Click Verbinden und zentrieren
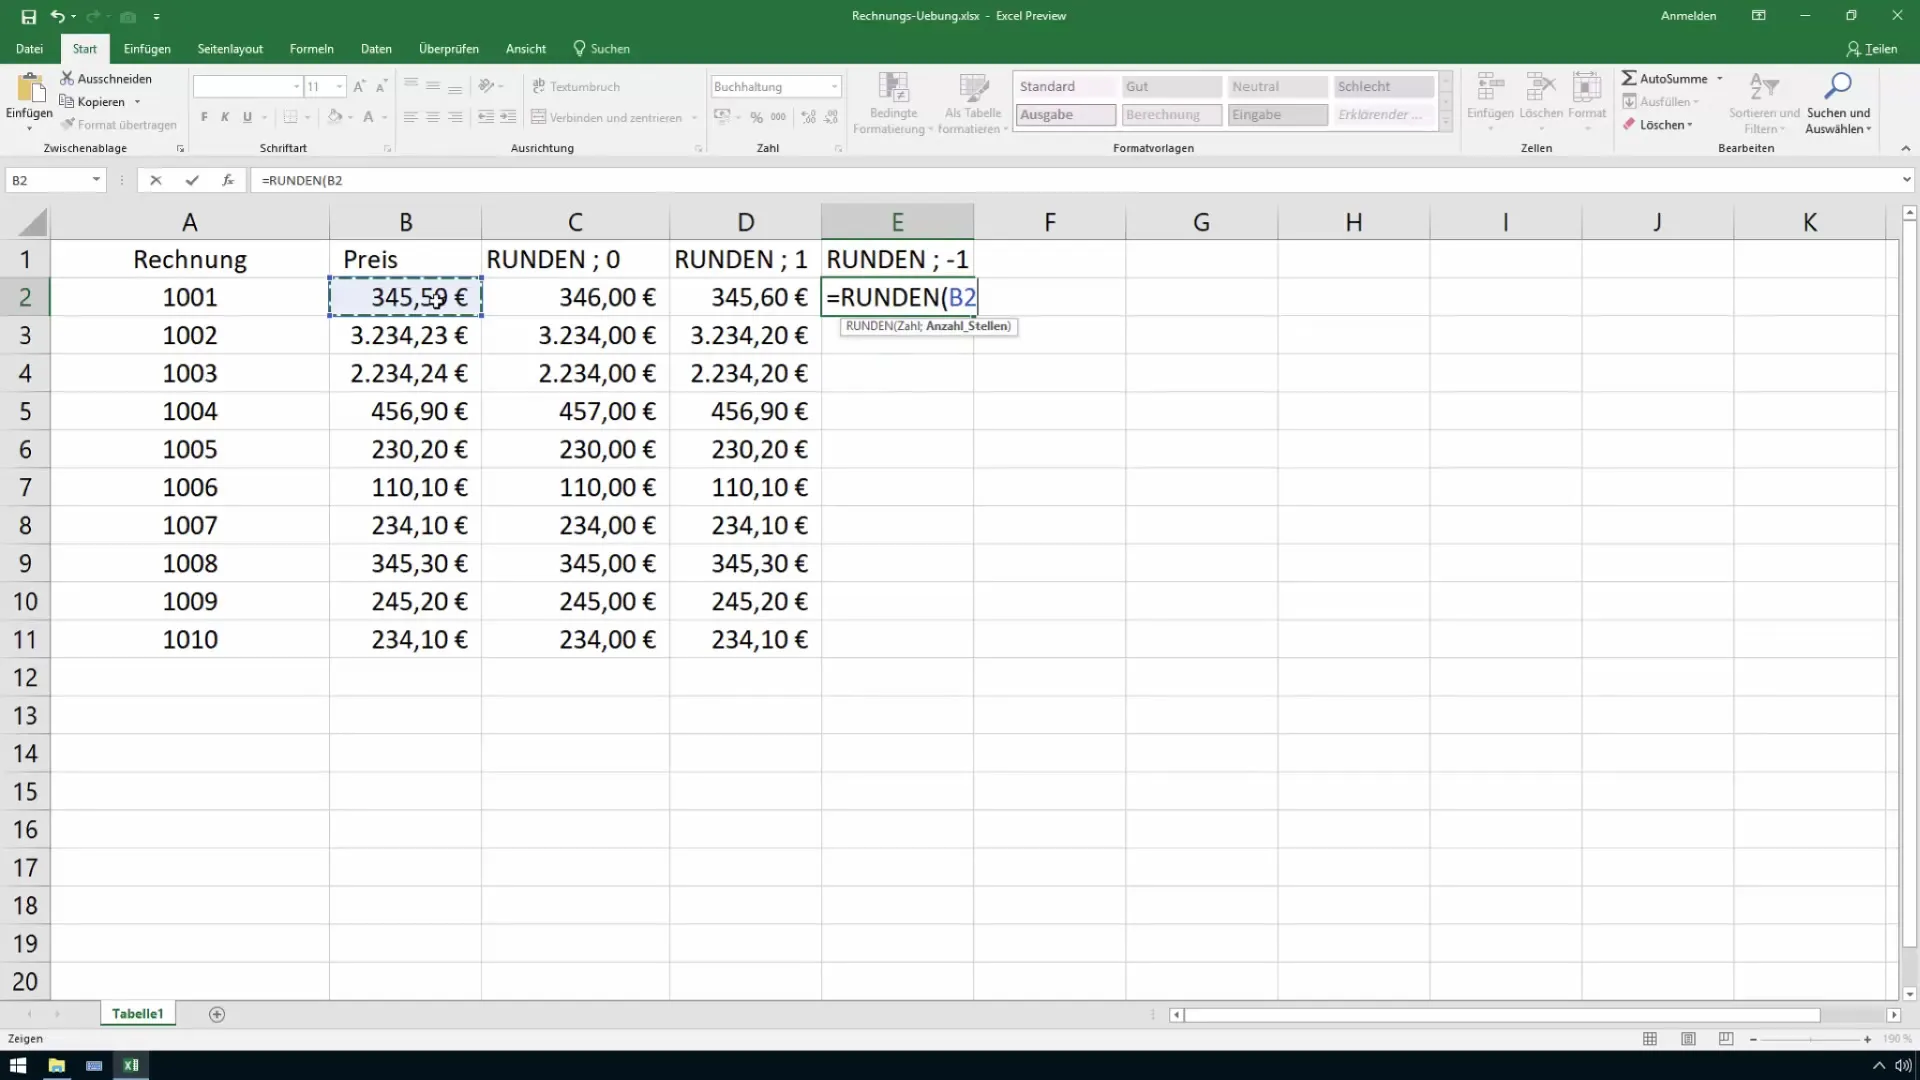The image size is (1920, 1080). coord(606,117)
